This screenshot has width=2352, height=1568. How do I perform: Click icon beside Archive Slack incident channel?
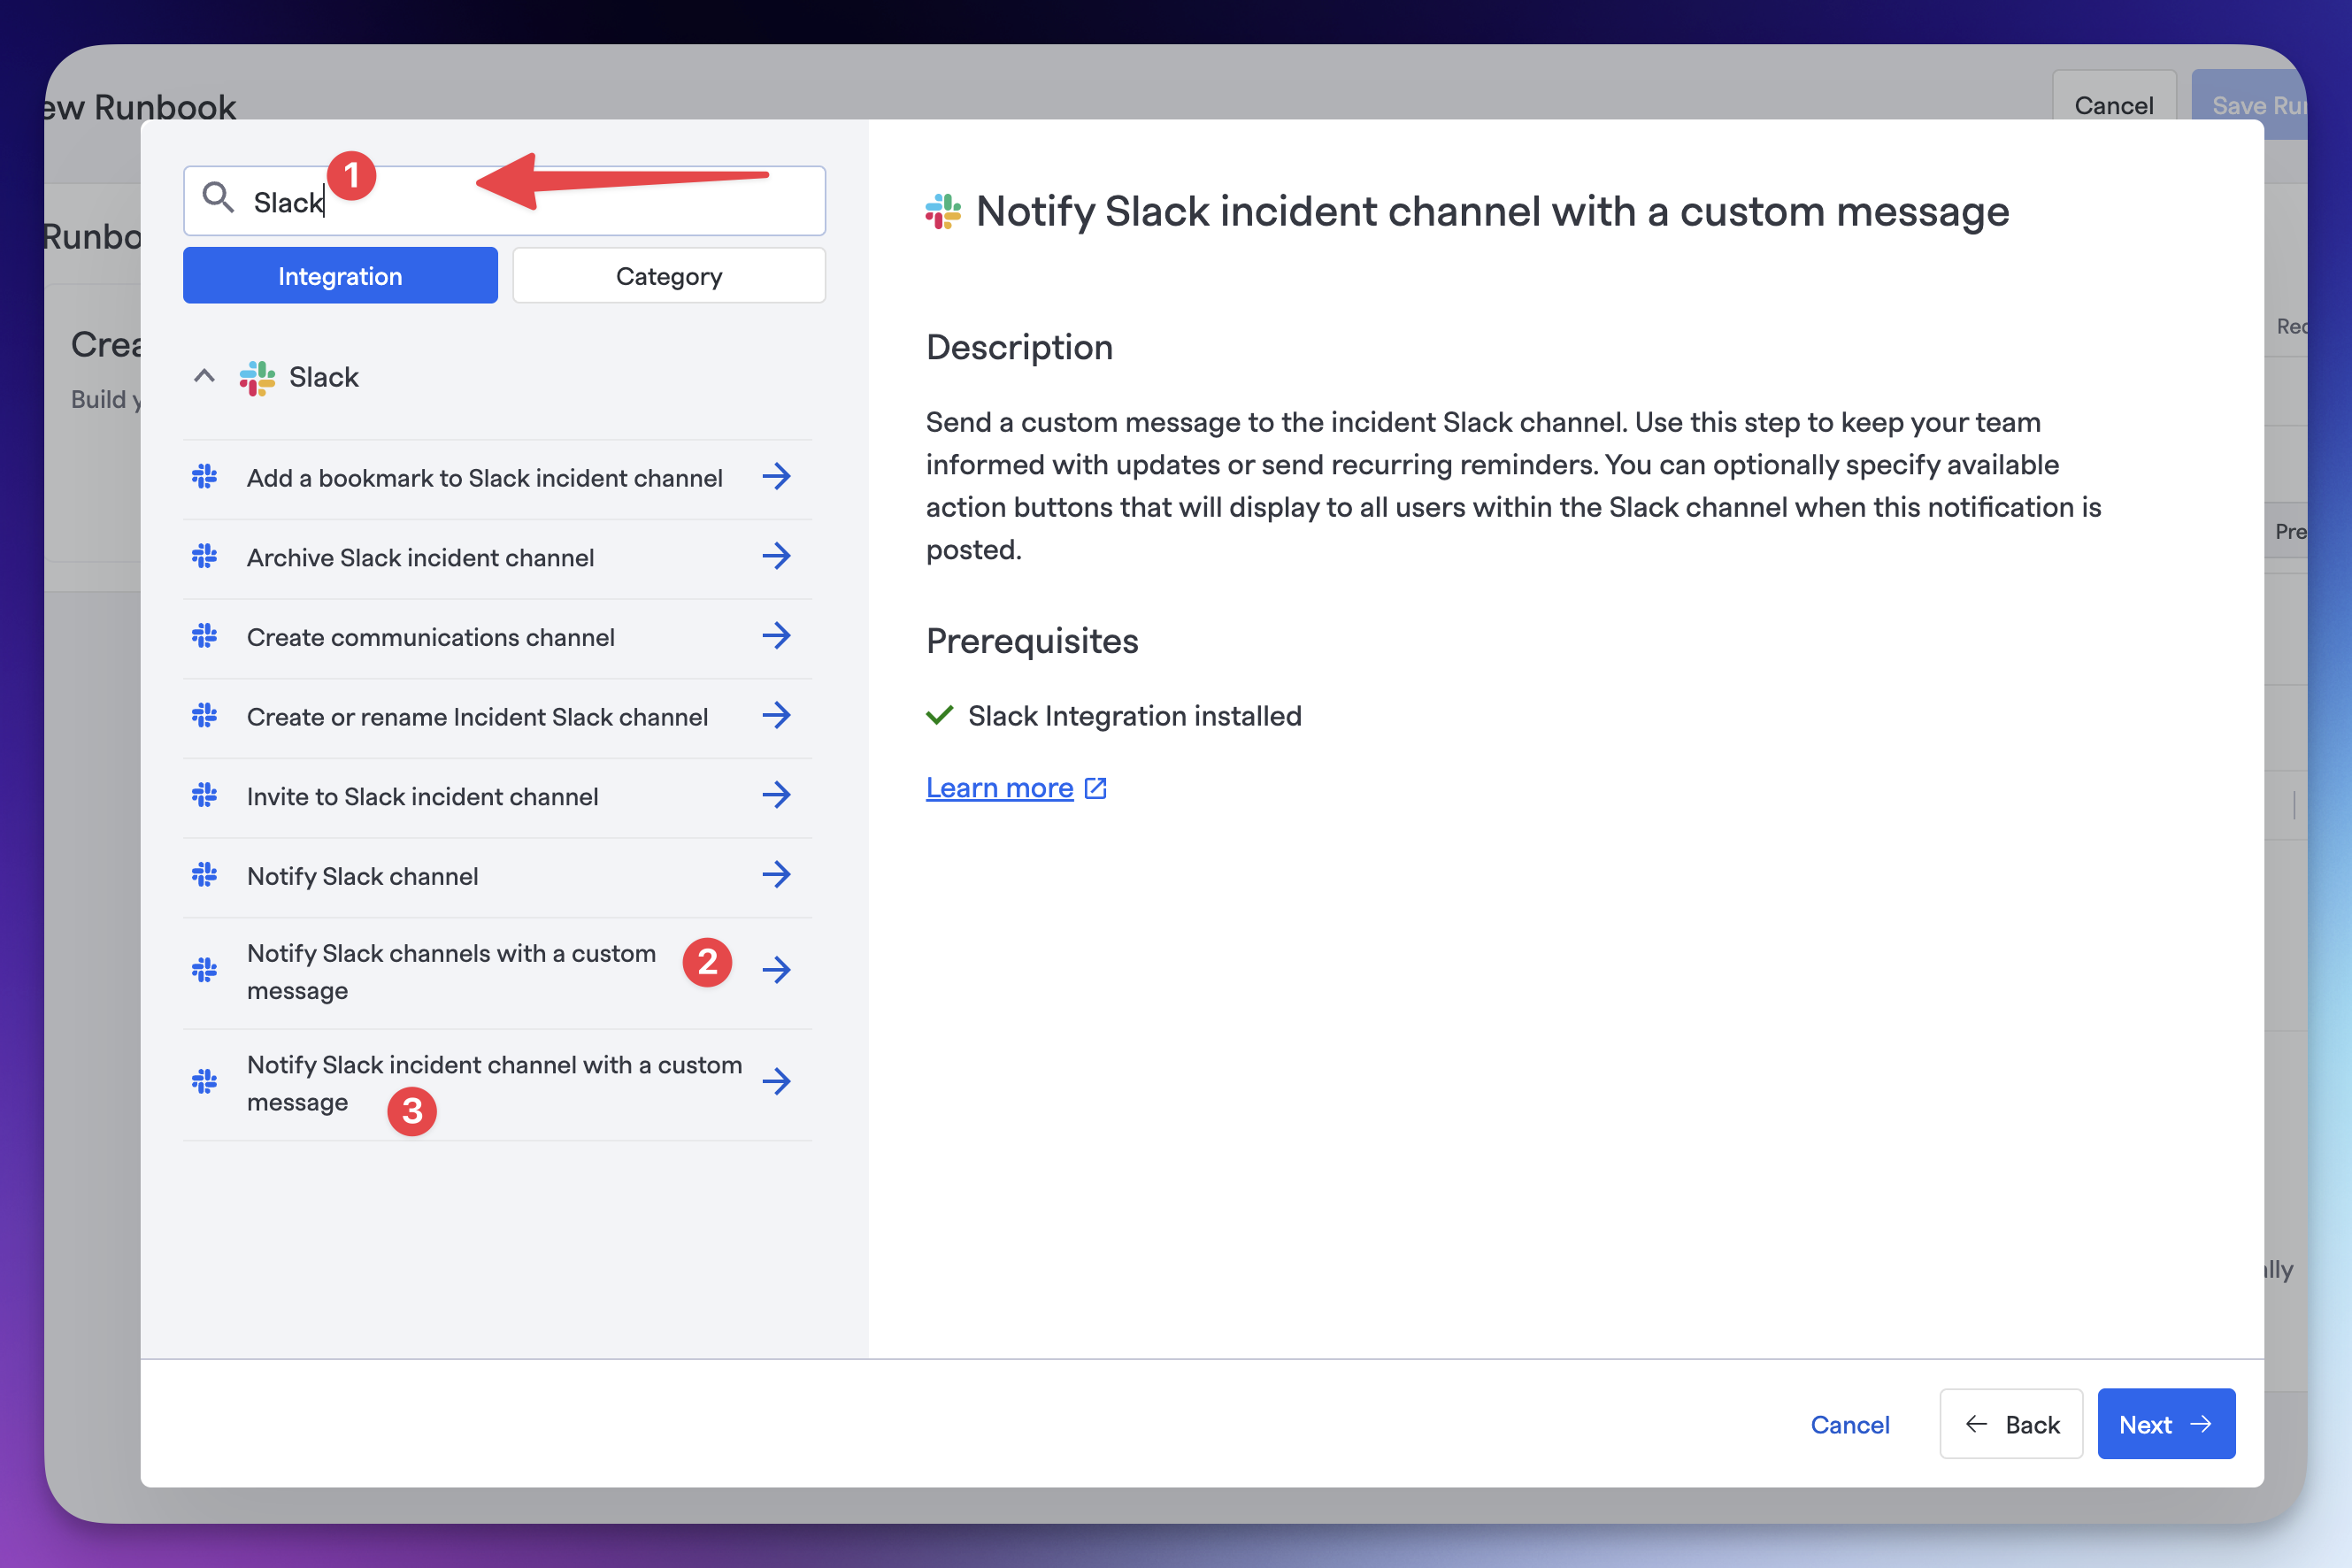(205, 556)
